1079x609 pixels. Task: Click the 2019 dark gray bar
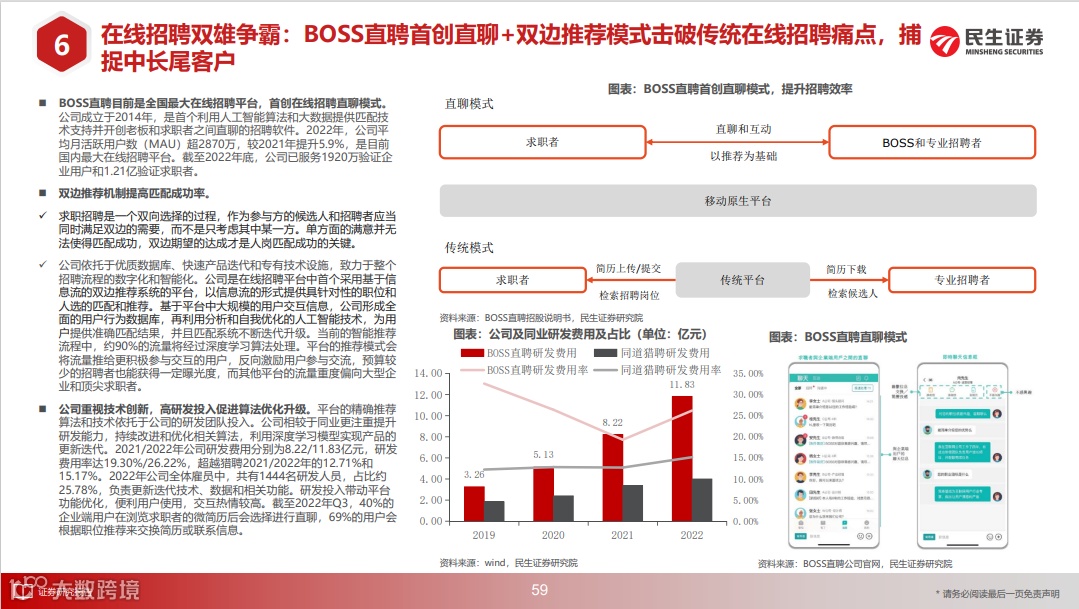(x=494, y=511)
